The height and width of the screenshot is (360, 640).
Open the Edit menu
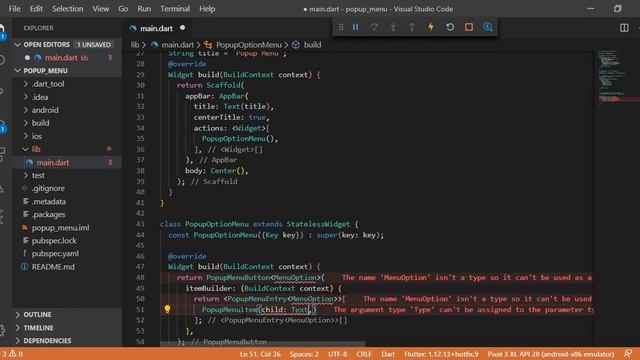click(x=36, y=9)
